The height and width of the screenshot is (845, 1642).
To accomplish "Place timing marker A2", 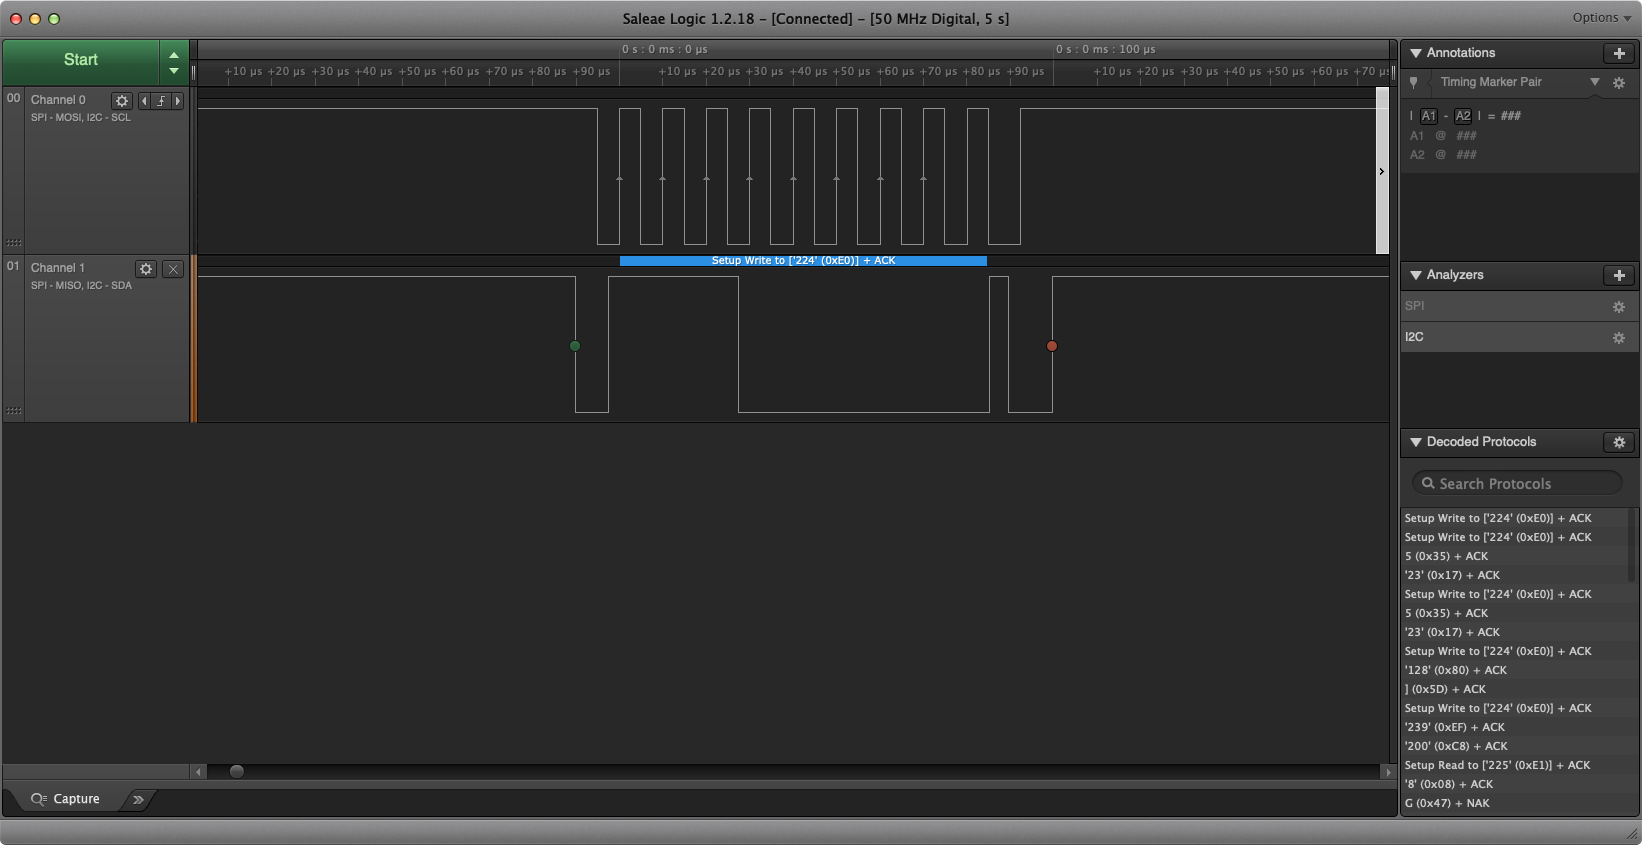I will click(x=1463, y=116).
